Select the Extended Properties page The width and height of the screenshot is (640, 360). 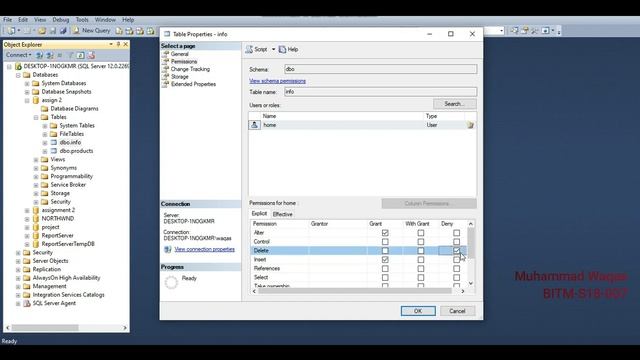click(193, 84)
